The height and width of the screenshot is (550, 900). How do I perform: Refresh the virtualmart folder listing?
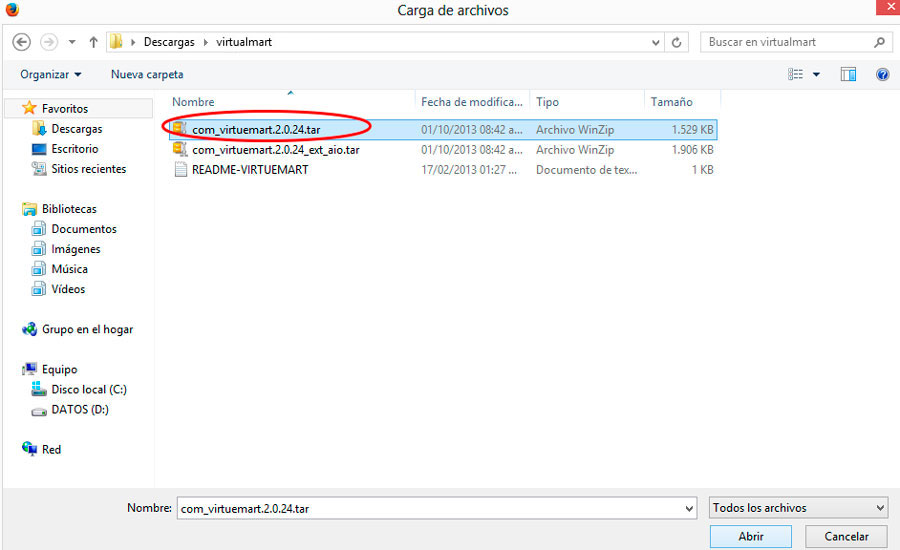[x=677, y=43]
